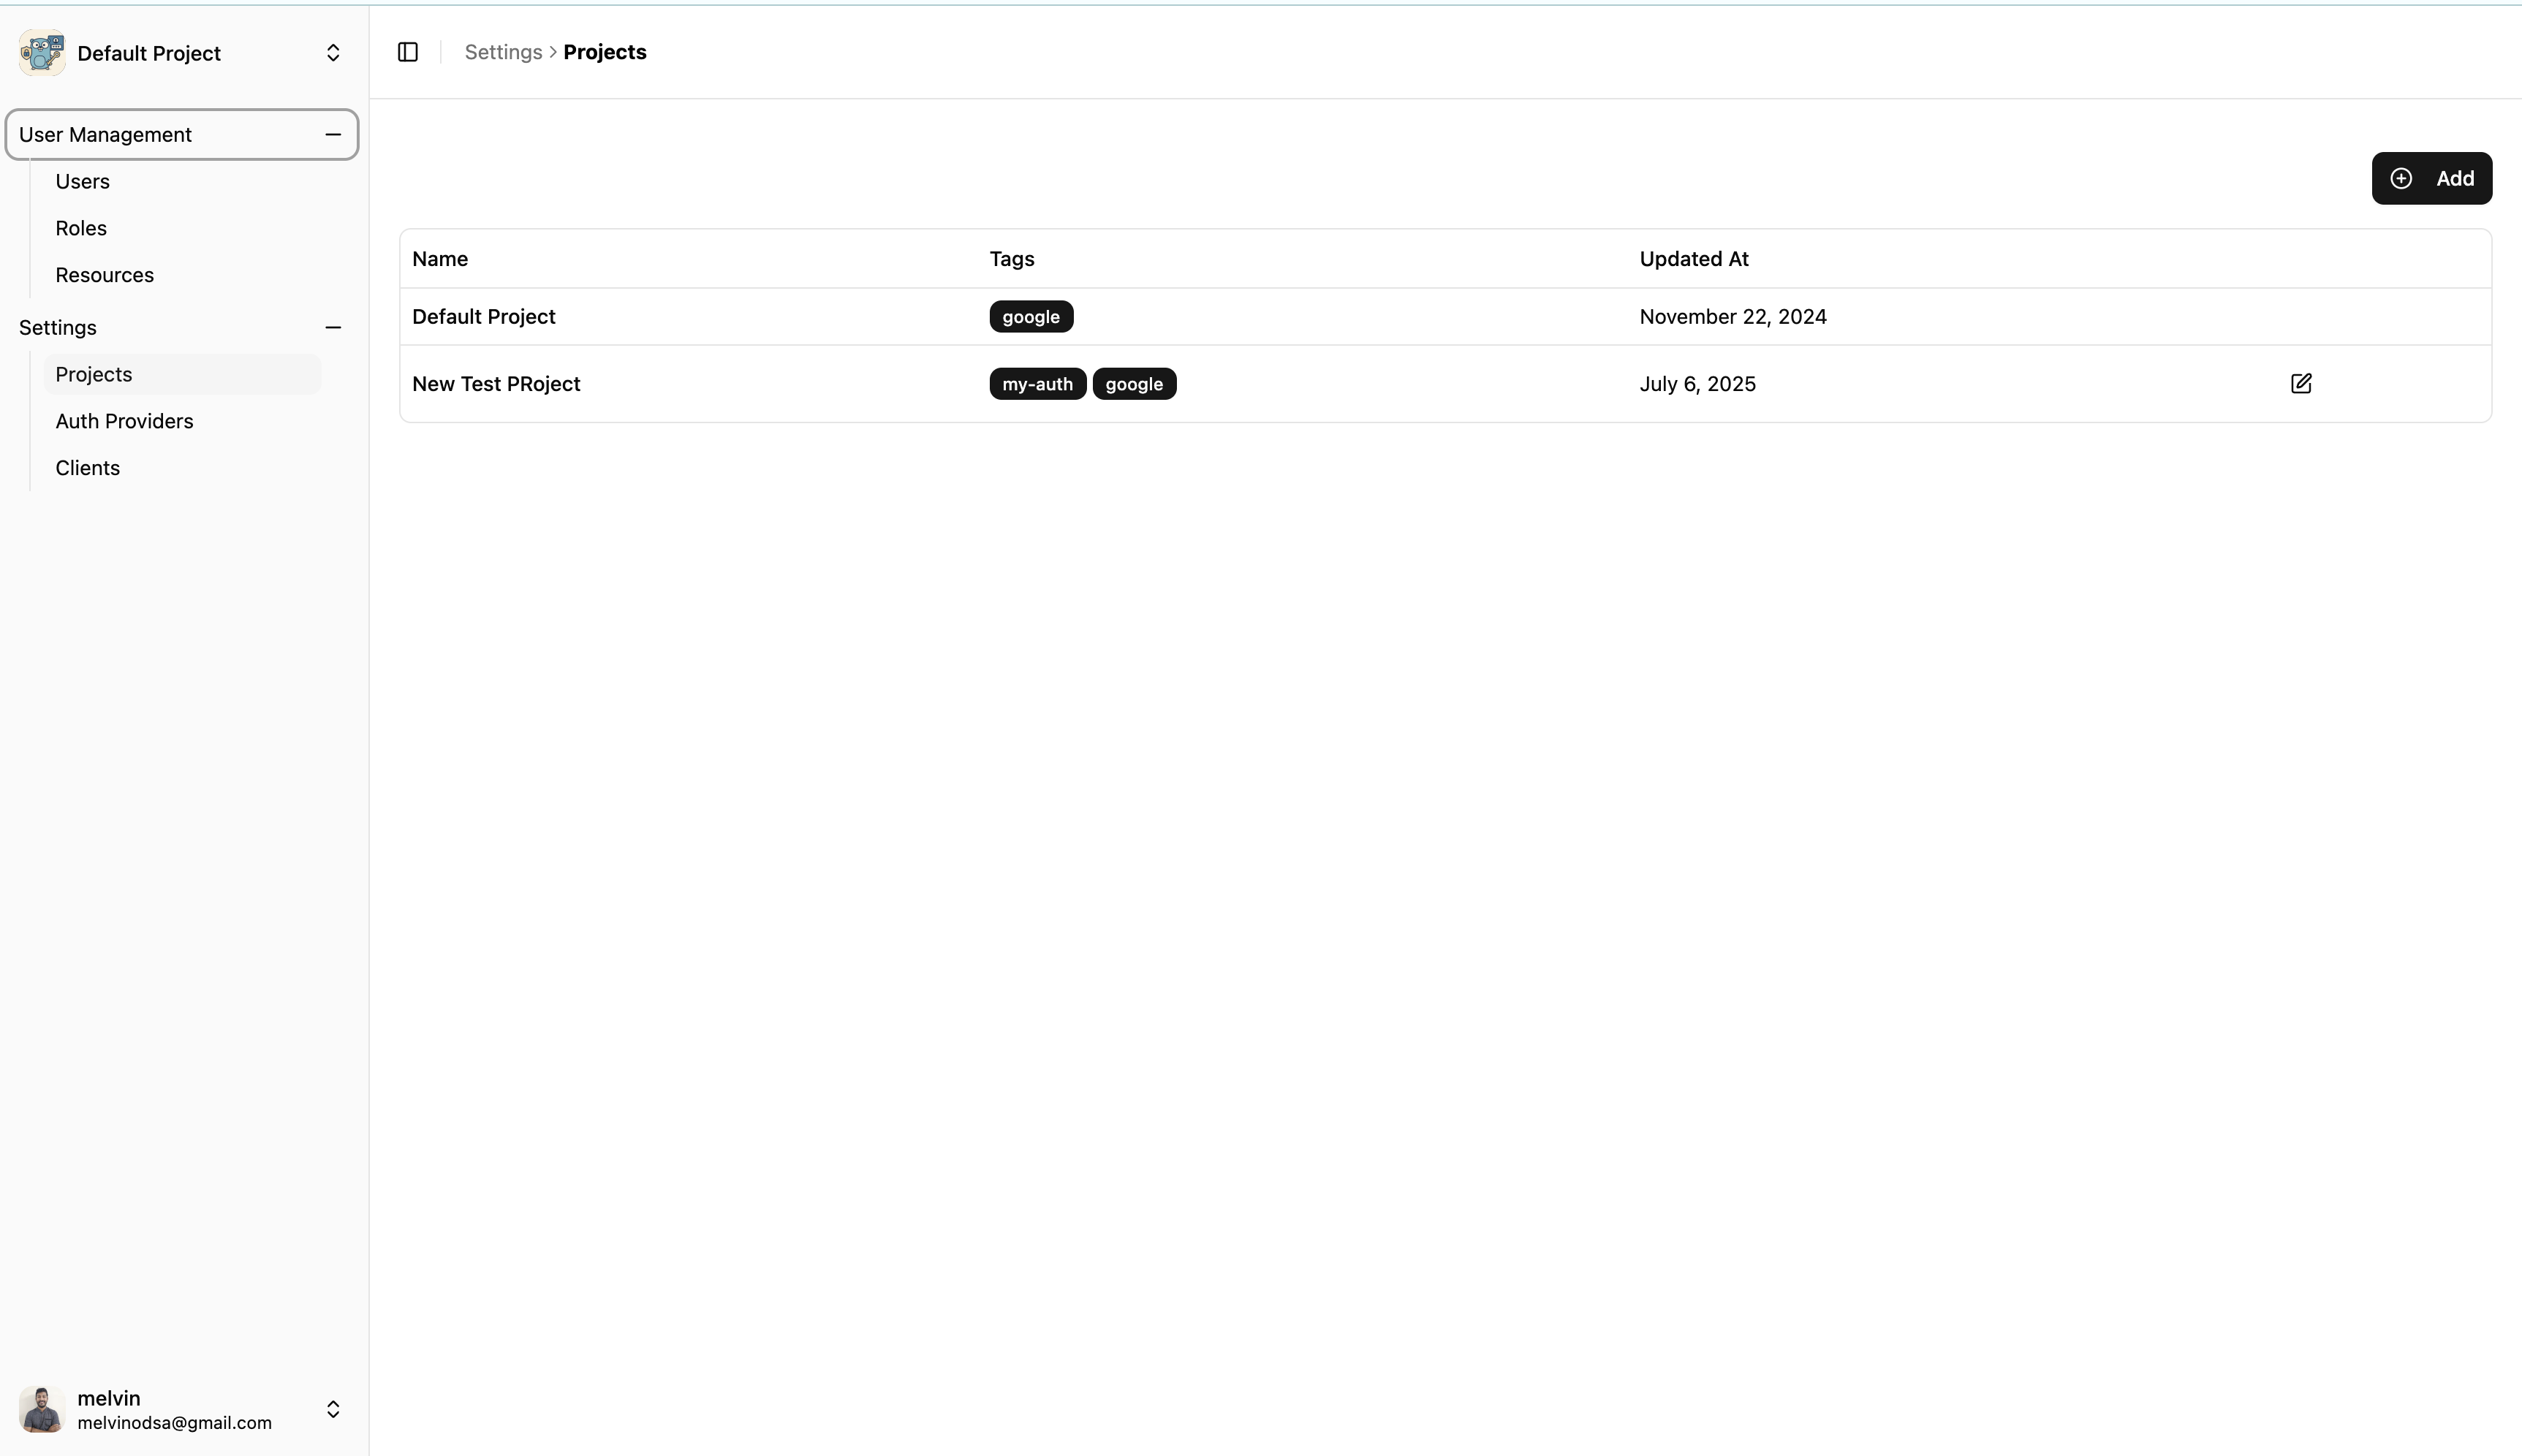The height and width of the screenshot is (1456, 2522).
Task: Click the account options chevron beside melvin
Action: point(332,1409)
